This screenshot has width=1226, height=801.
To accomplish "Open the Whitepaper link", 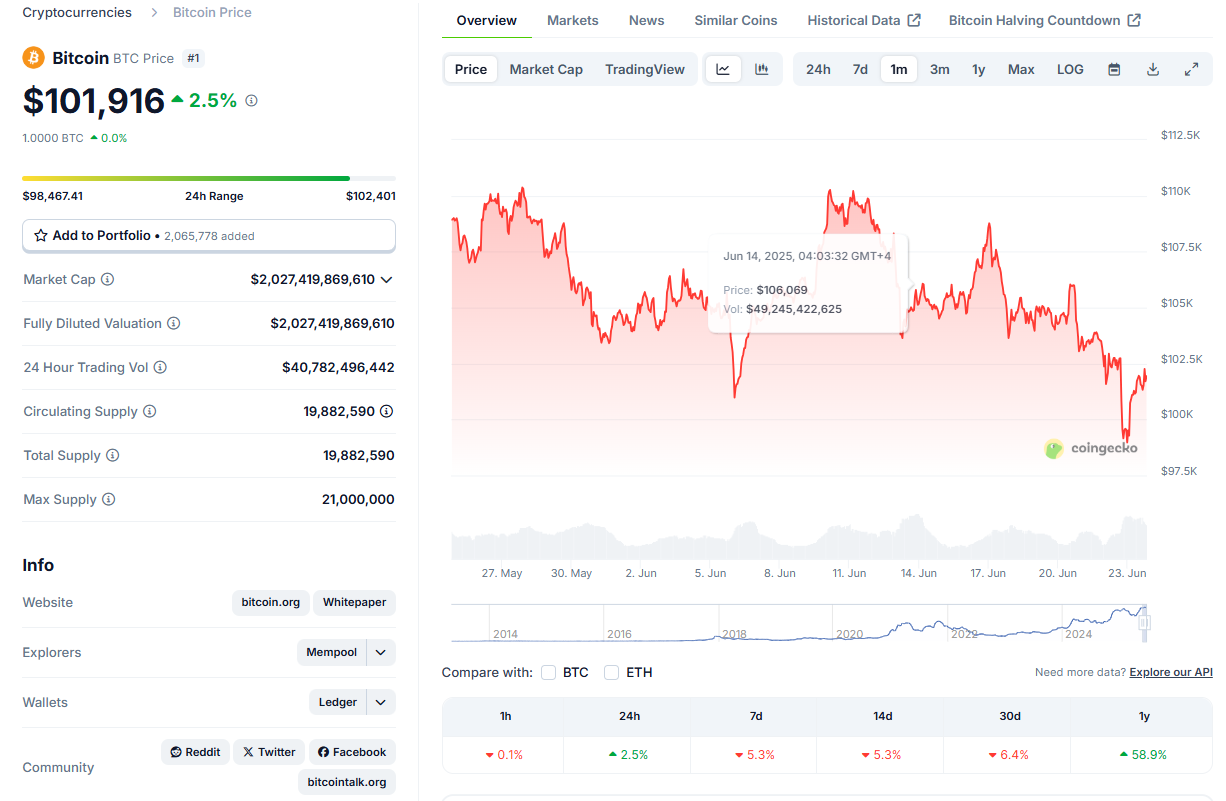I will click(355, 602).
